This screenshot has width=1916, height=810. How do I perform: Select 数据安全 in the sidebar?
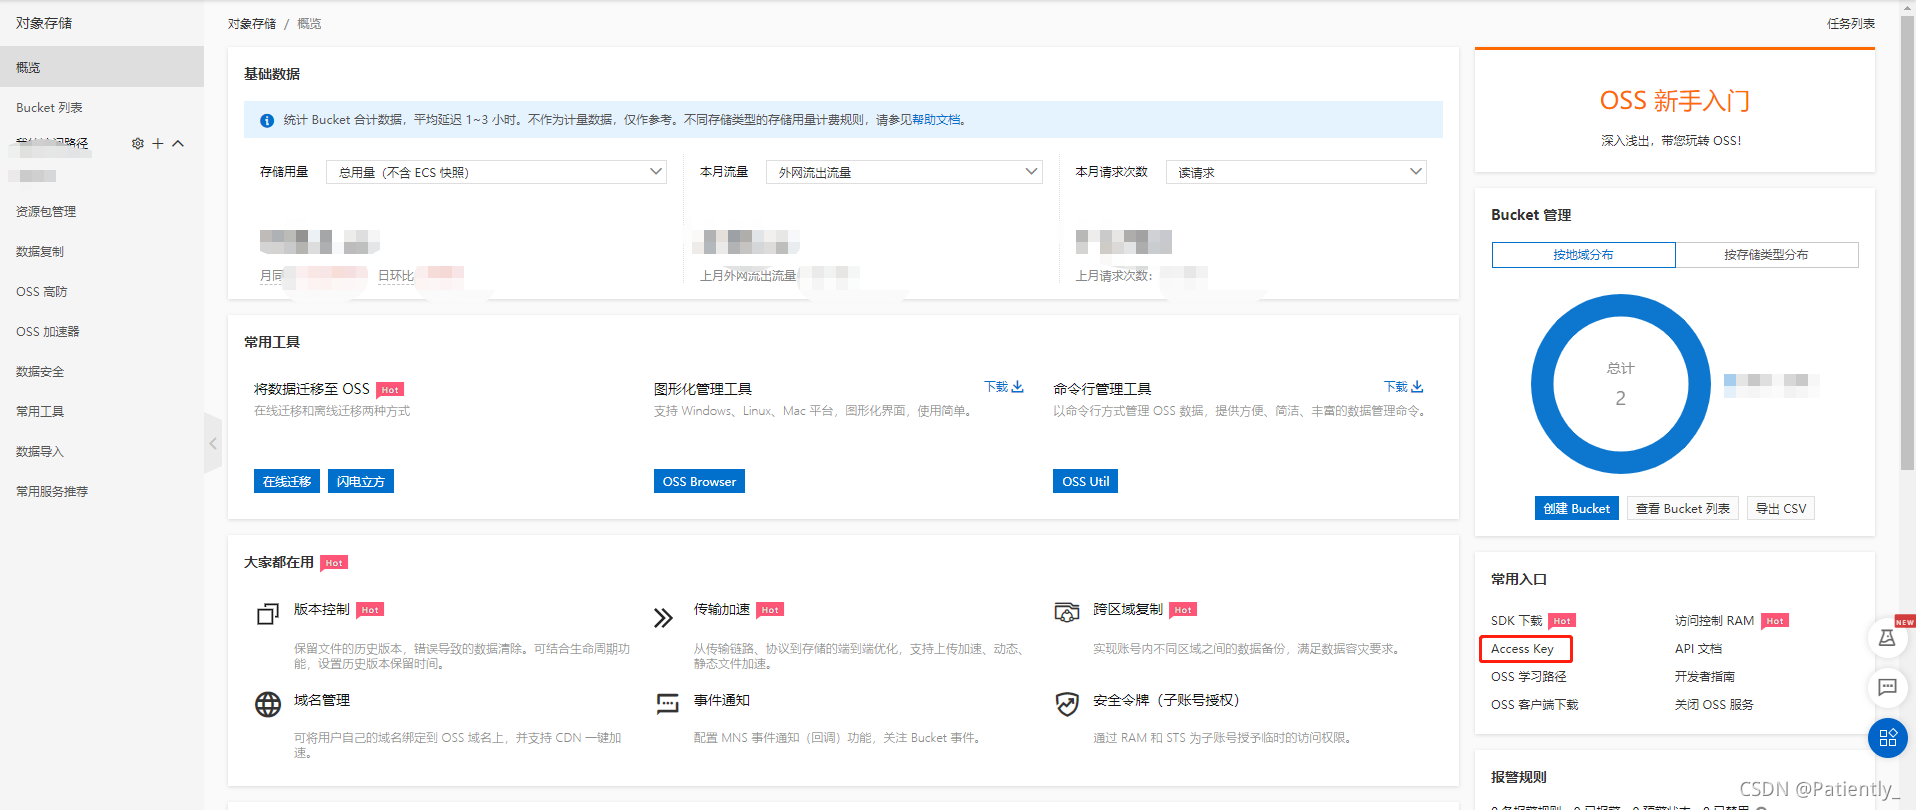click(x=102, y=371)
